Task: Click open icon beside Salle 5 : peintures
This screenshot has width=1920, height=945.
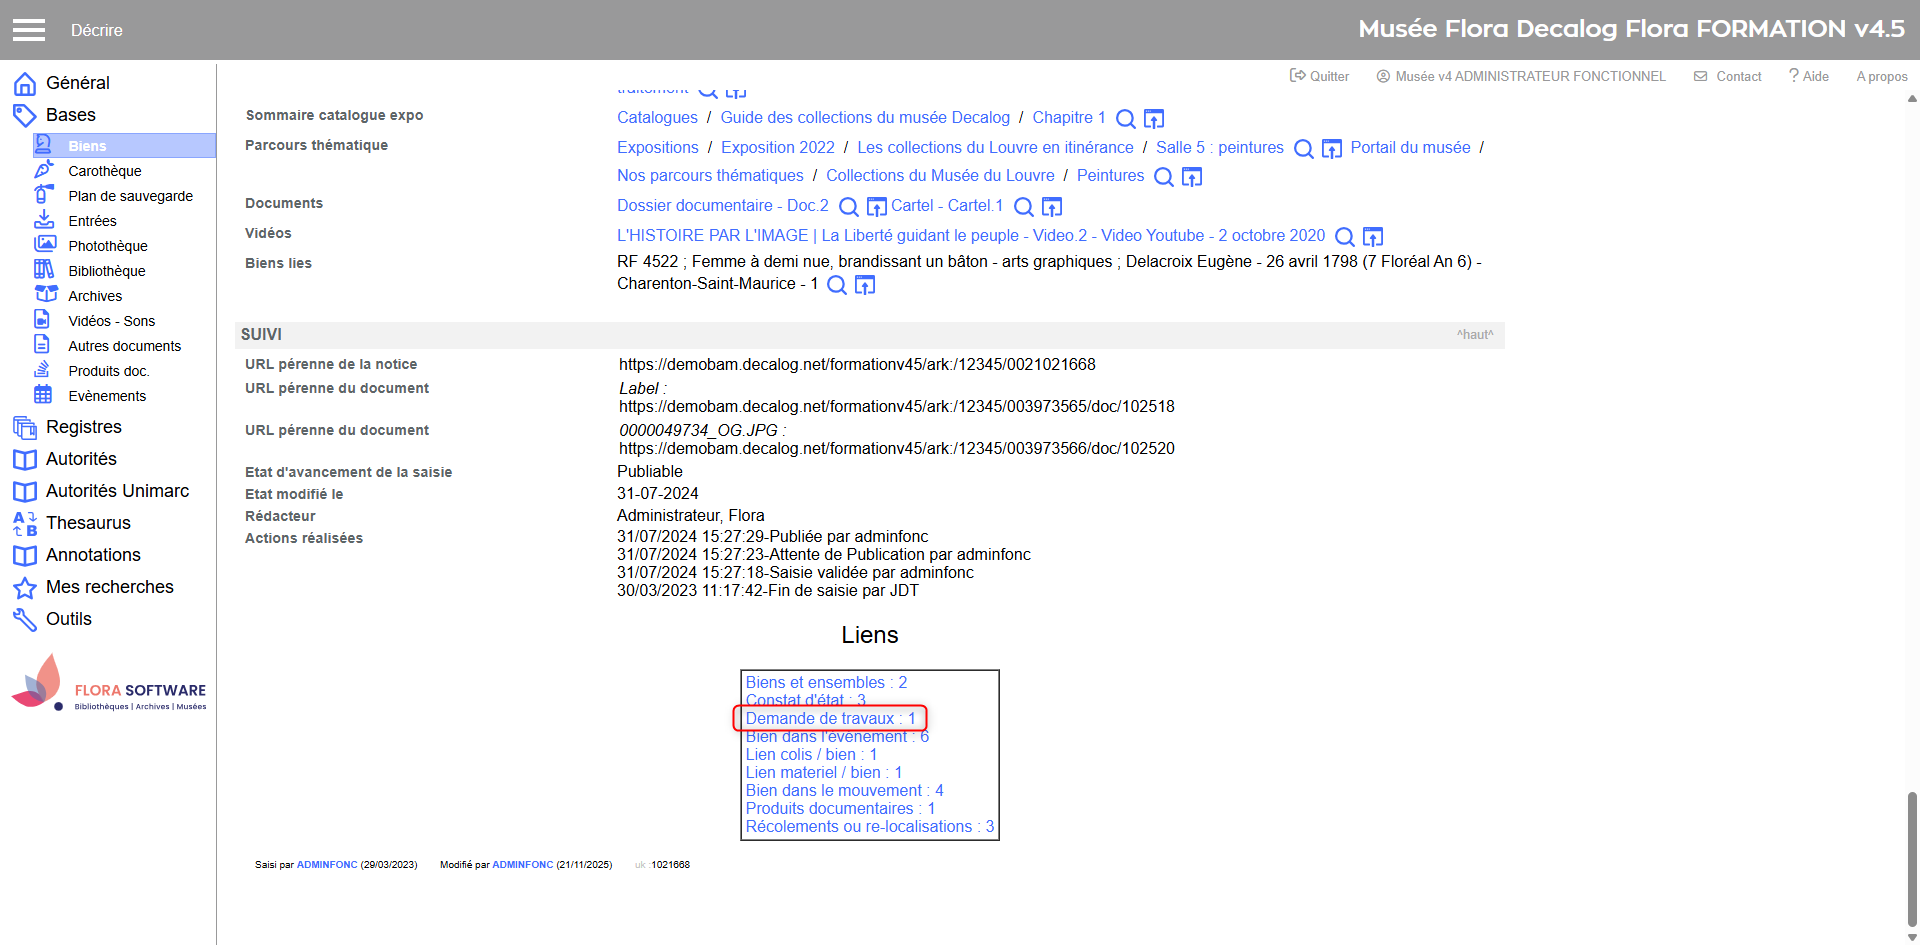Action: (1332, 149)
